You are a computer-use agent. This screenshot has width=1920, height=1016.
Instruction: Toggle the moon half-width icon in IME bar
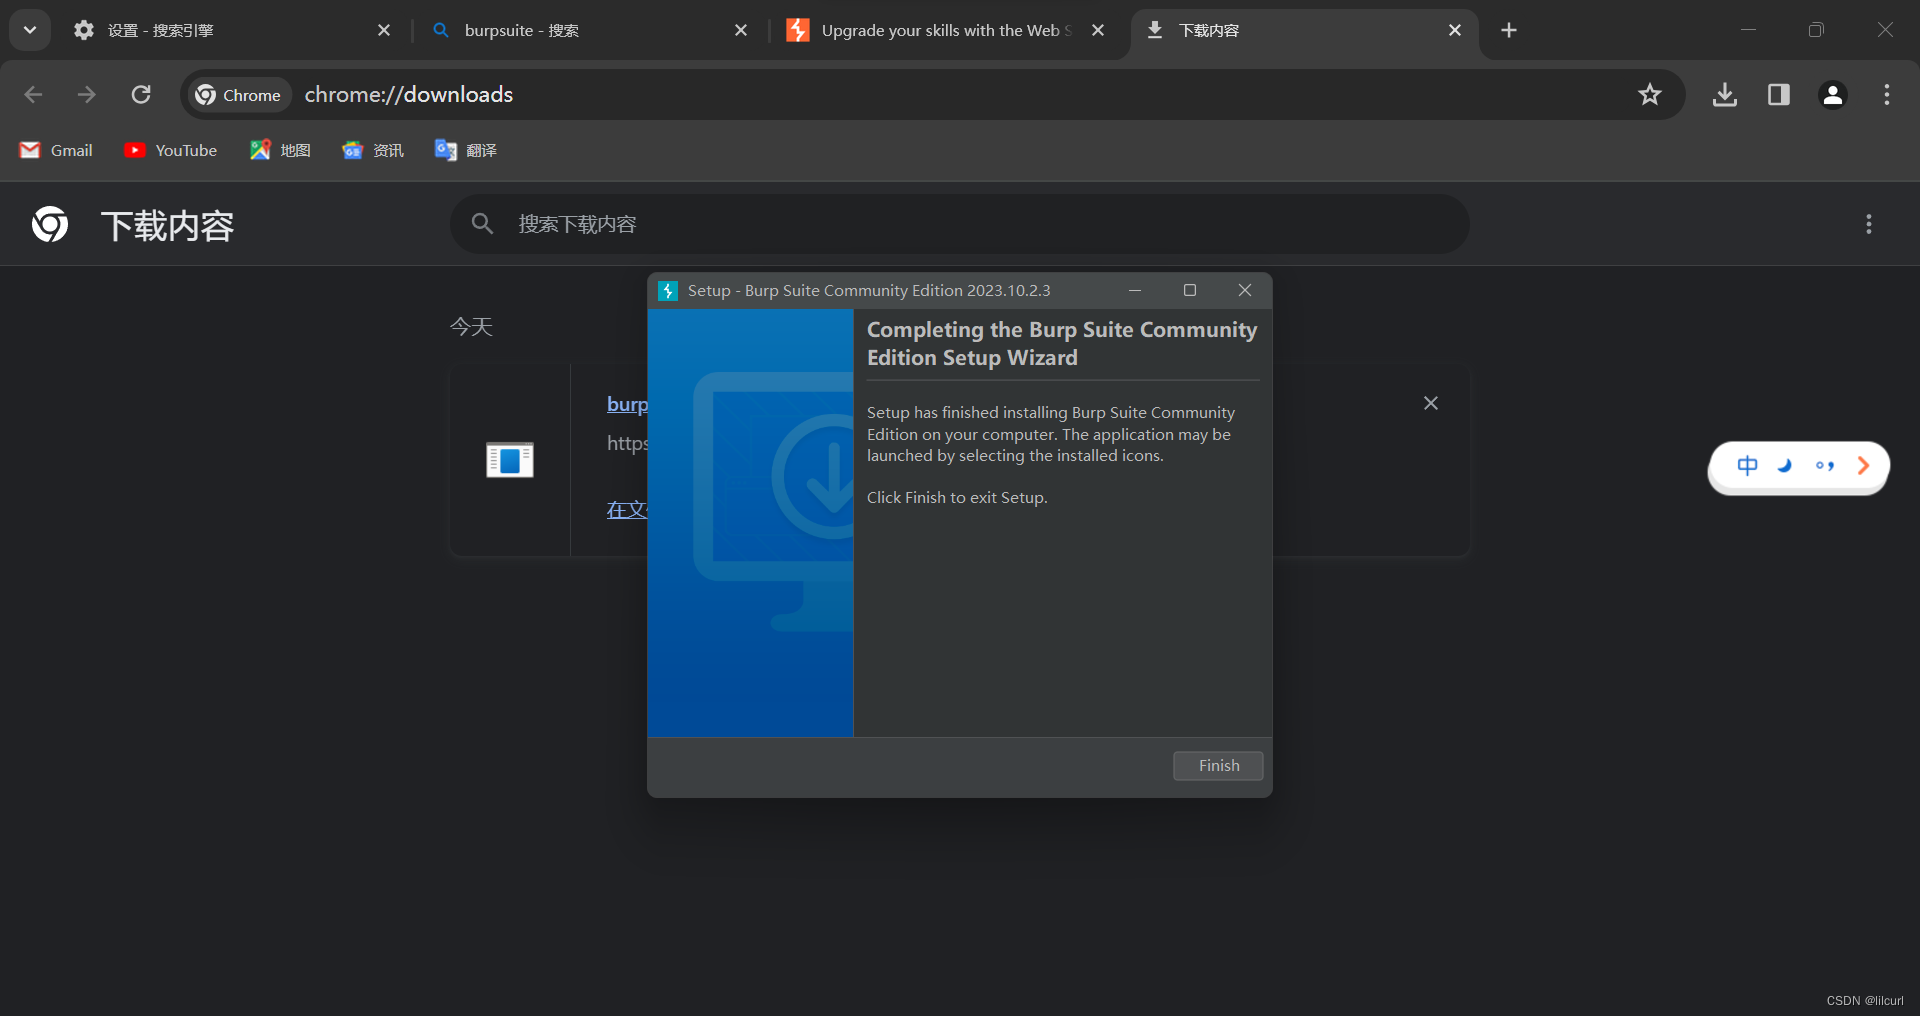pyautogui.click(x=1786, y=466)
